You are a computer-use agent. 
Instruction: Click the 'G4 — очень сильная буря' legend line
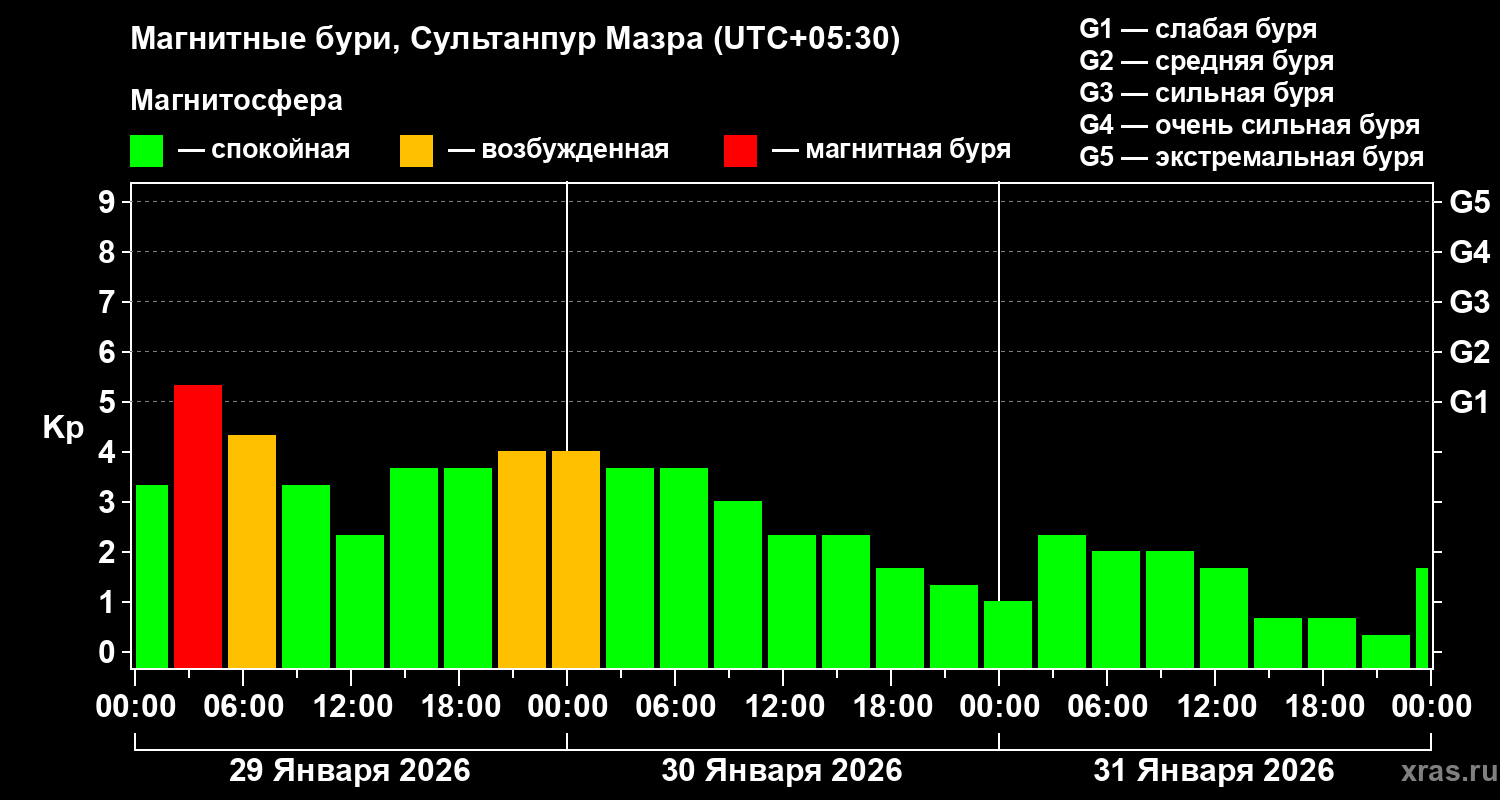pyautogui.click(x=1249, y=125)
